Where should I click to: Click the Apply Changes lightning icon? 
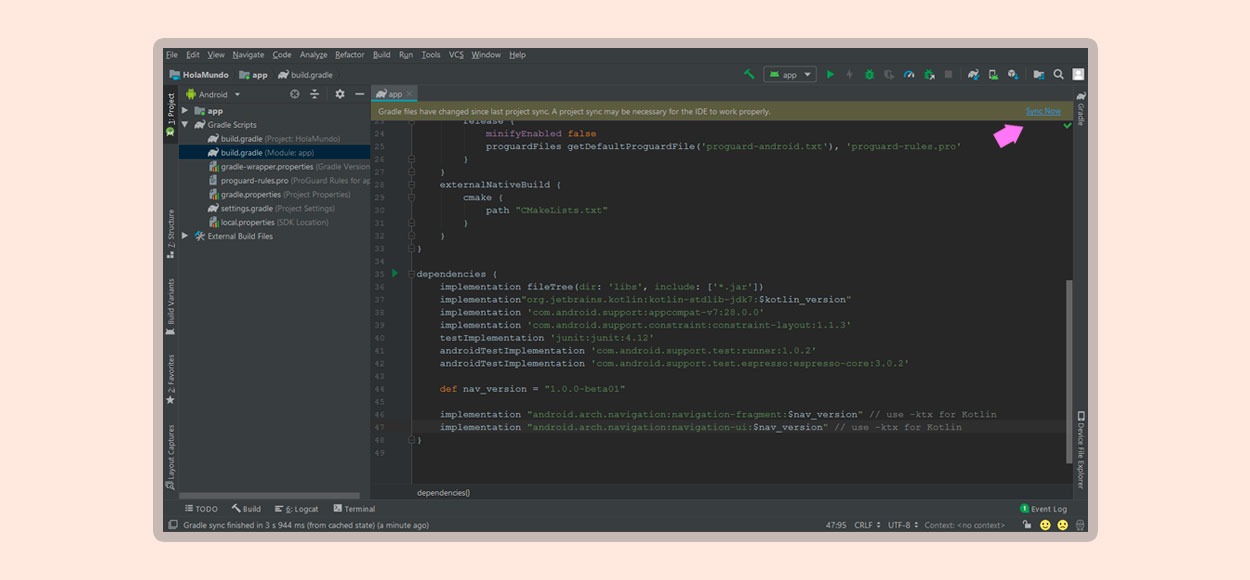pos(850,74)
